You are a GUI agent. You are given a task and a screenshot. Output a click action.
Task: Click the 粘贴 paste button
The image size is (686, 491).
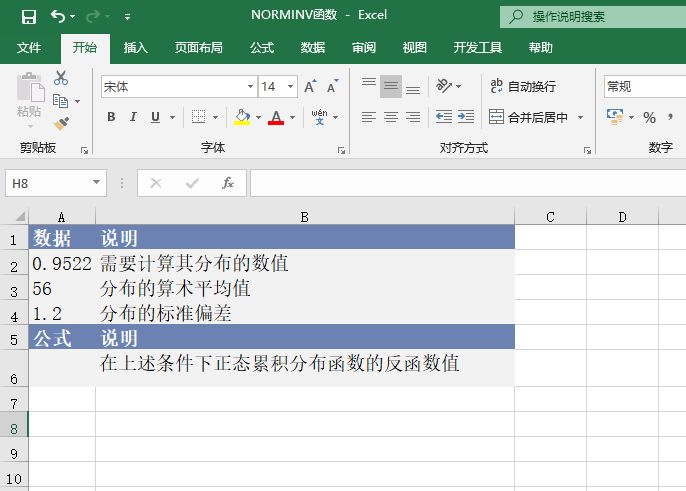29,100
